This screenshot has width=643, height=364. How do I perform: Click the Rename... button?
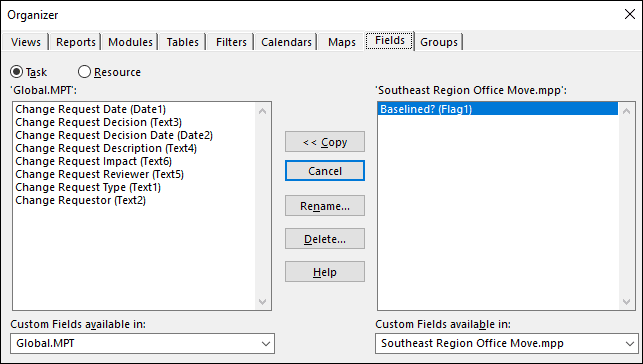pyautogui.click(x=325, y=206)
